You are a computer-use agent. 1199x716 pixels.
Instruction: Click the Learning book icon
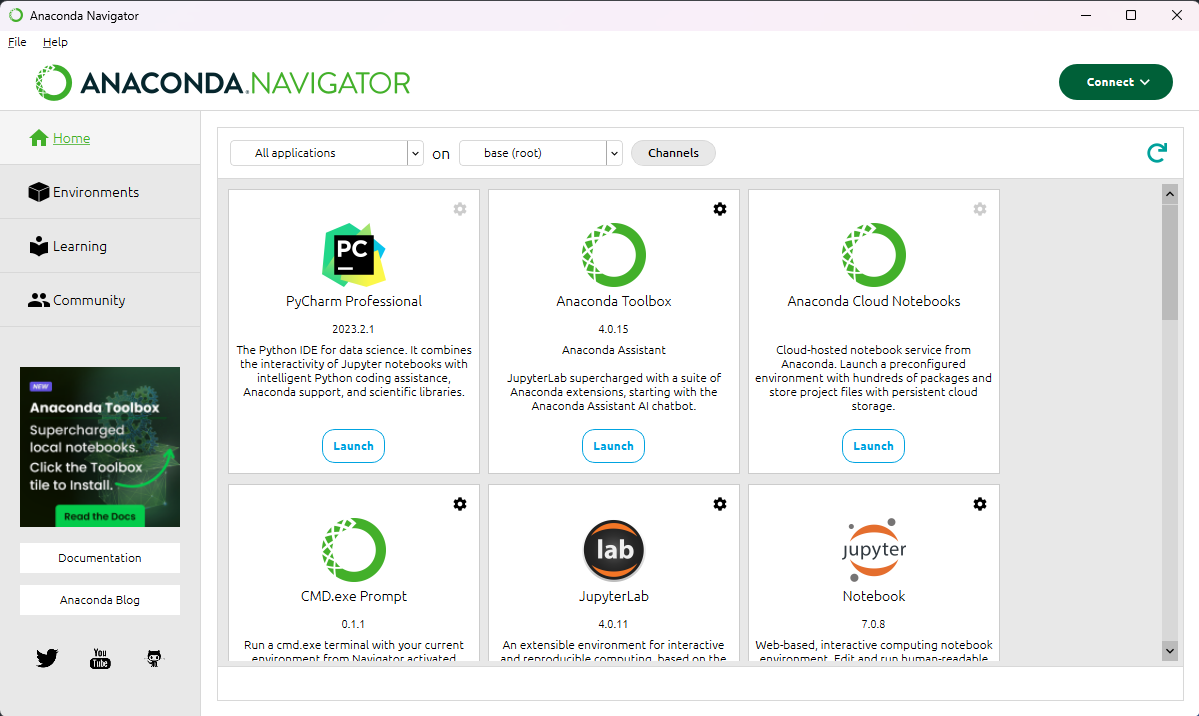click(38, 246)
